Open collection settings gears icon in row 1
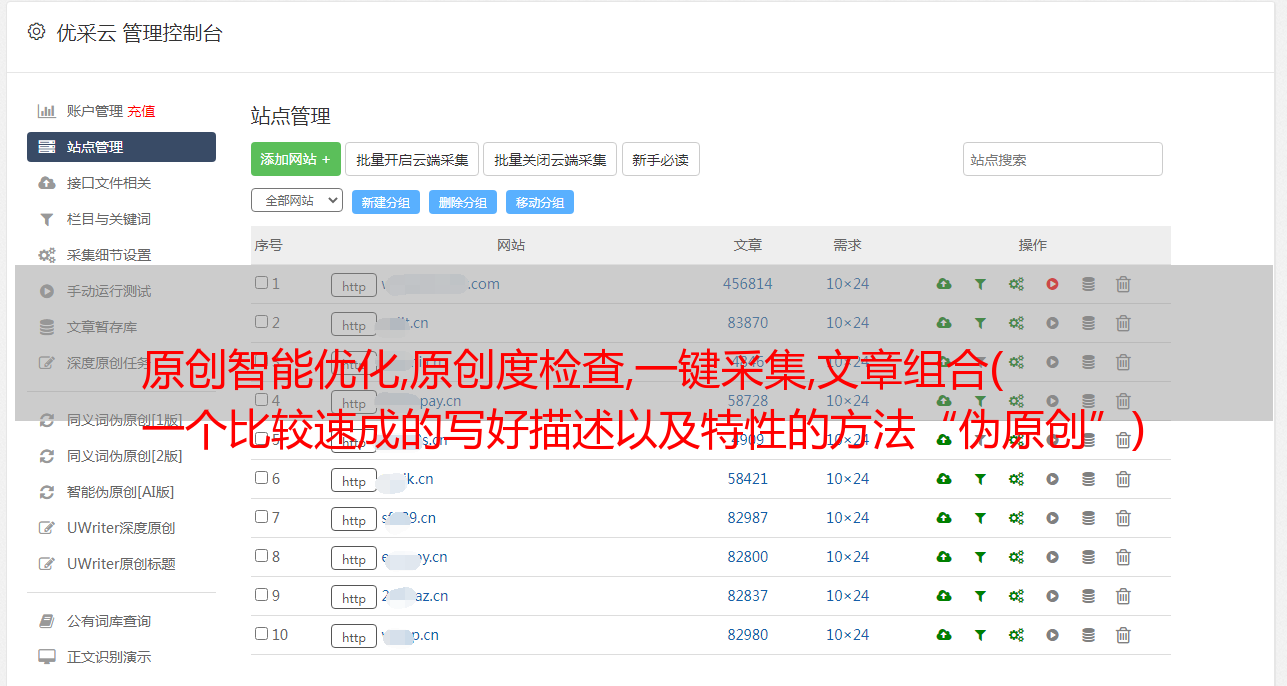1287x686 pixels. coord(1016,284)
